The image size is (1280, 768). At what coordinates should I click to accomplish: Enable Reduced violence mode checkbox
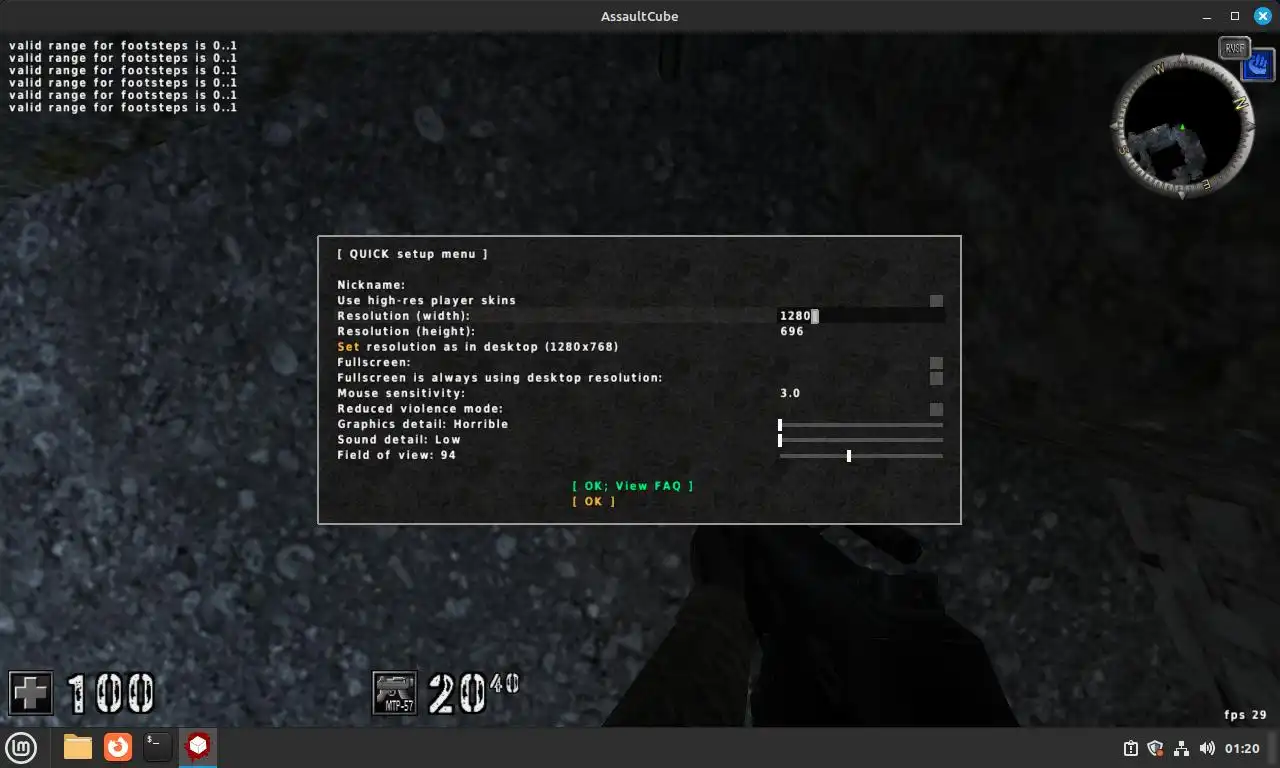tap(936, 409)
